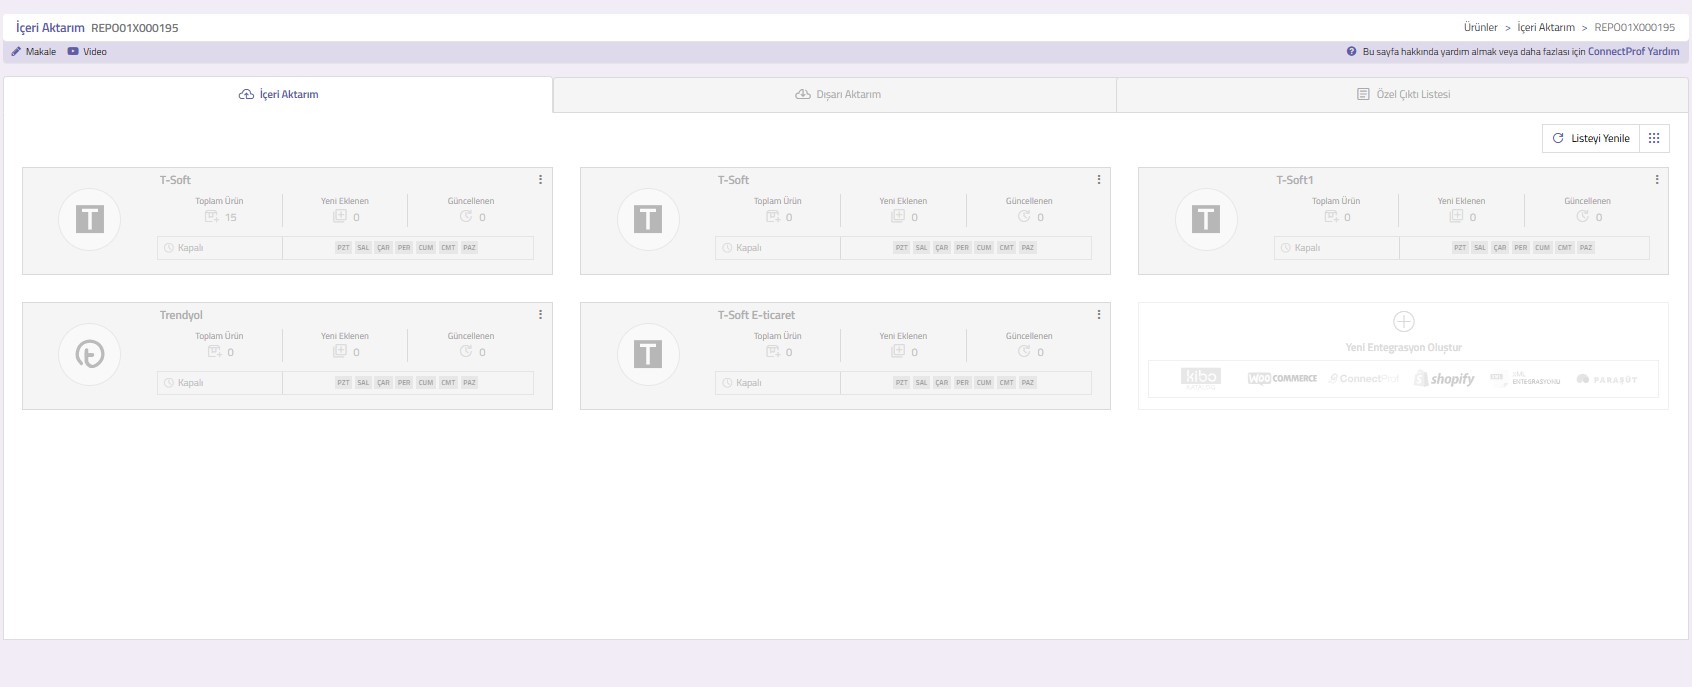Switch view using the grid dots icon
Screen dimensions: 1692x687
[1654, 138]
